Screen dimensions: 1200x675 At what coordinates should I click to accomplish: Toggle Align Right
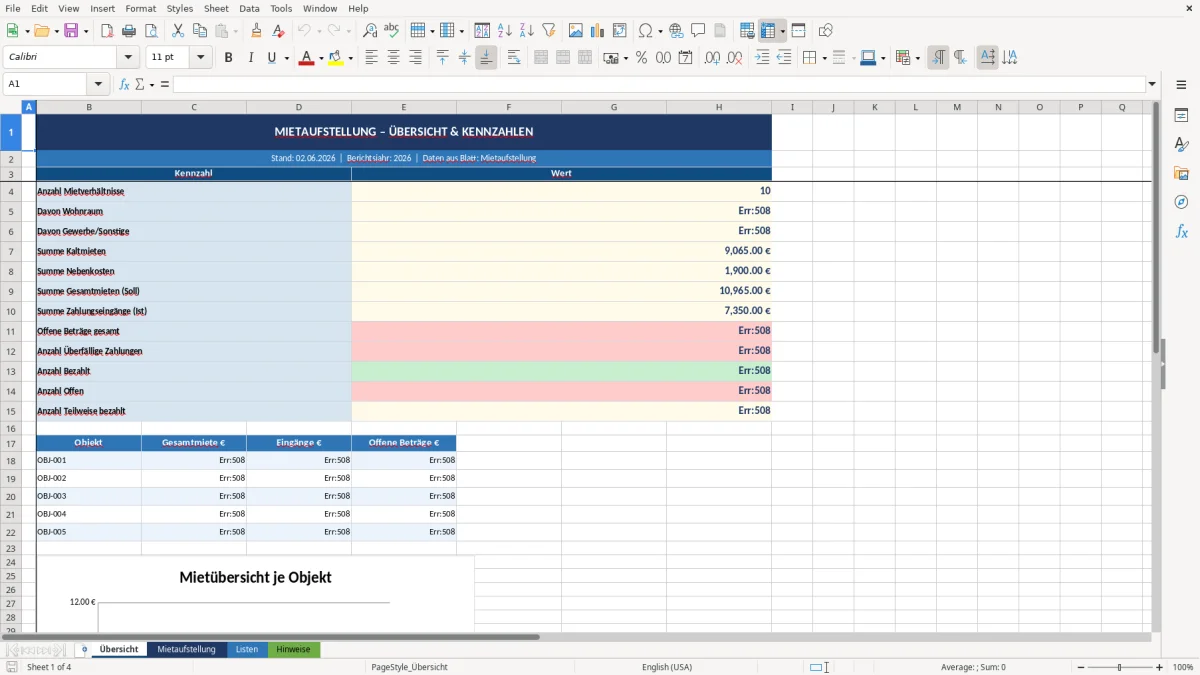click(415, 58)
